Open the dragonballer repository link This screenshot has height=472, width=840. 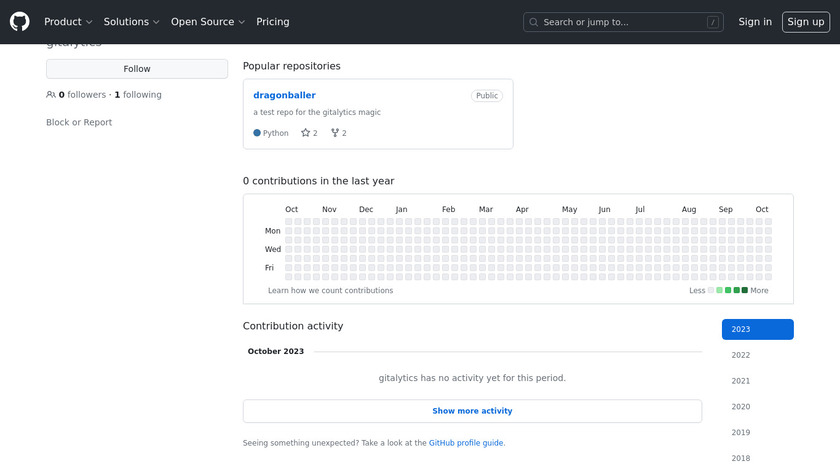(x=284, y=95)
